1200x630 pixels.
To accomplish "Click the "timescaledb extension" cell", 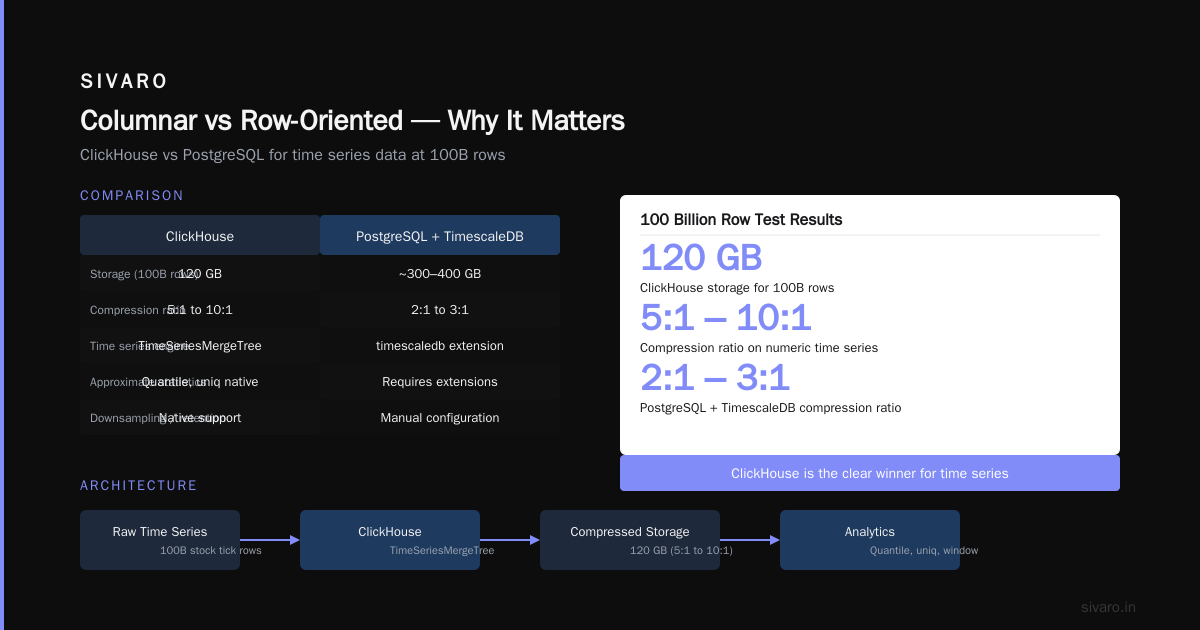I will 440,346.
